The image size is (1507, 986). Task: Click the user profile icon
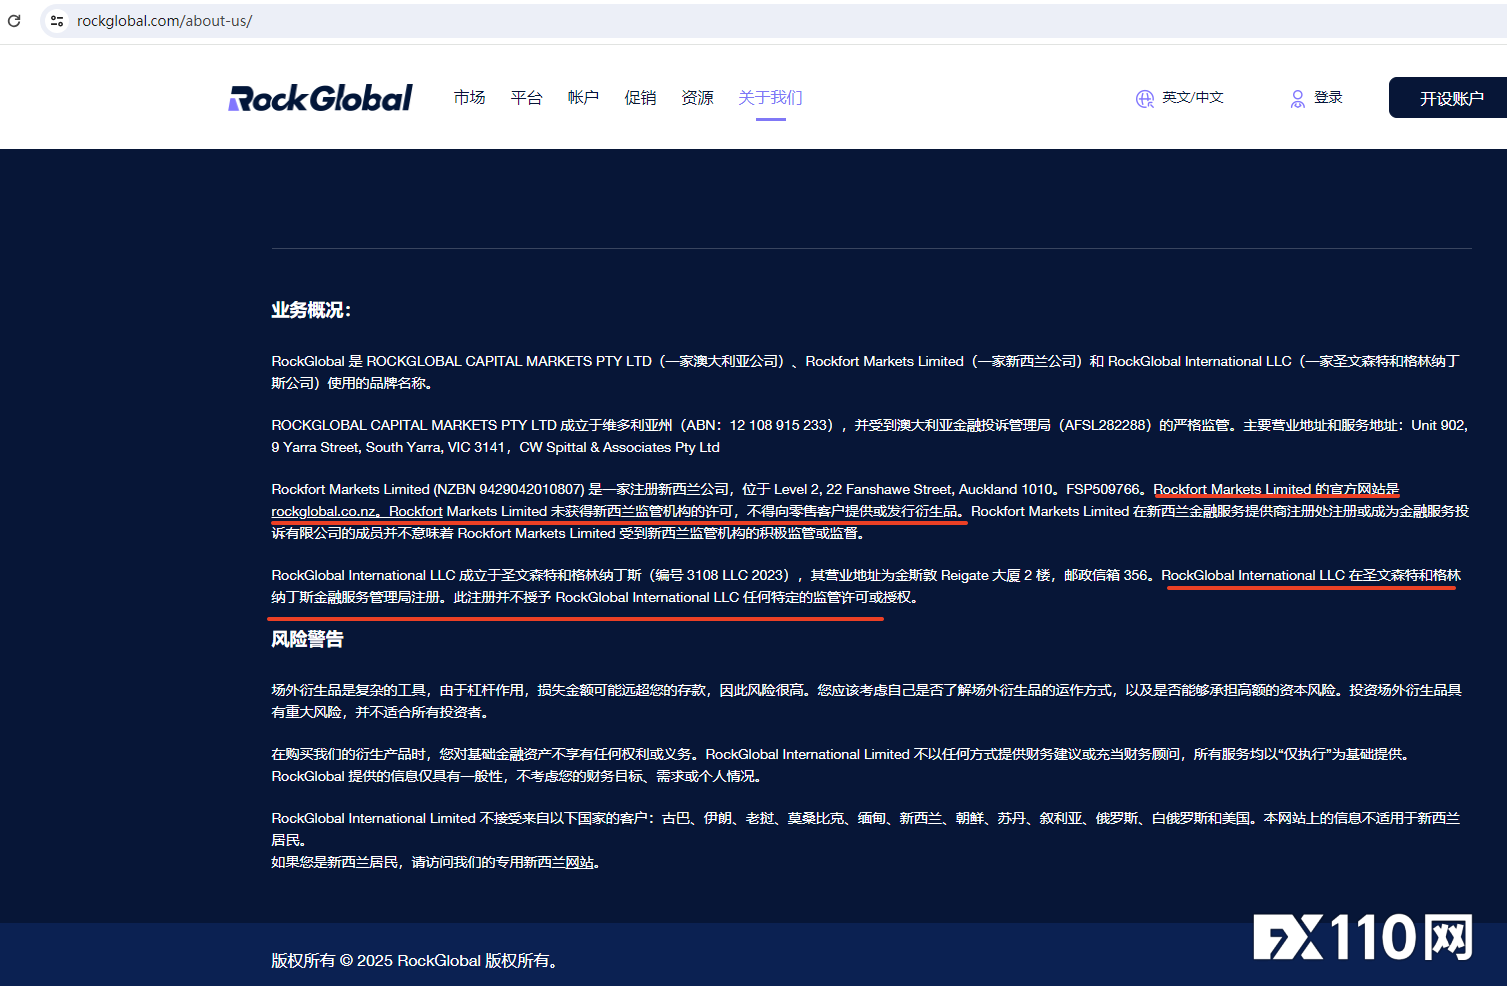click(x=1298, y=98)
